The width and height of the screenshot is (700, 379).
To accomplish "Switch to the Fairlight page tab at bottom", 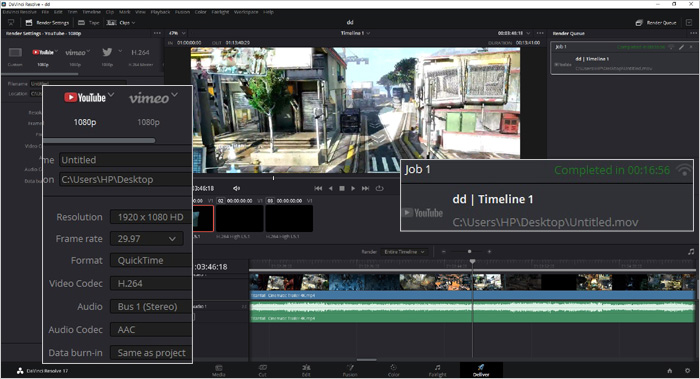I will tap(438, 371).
